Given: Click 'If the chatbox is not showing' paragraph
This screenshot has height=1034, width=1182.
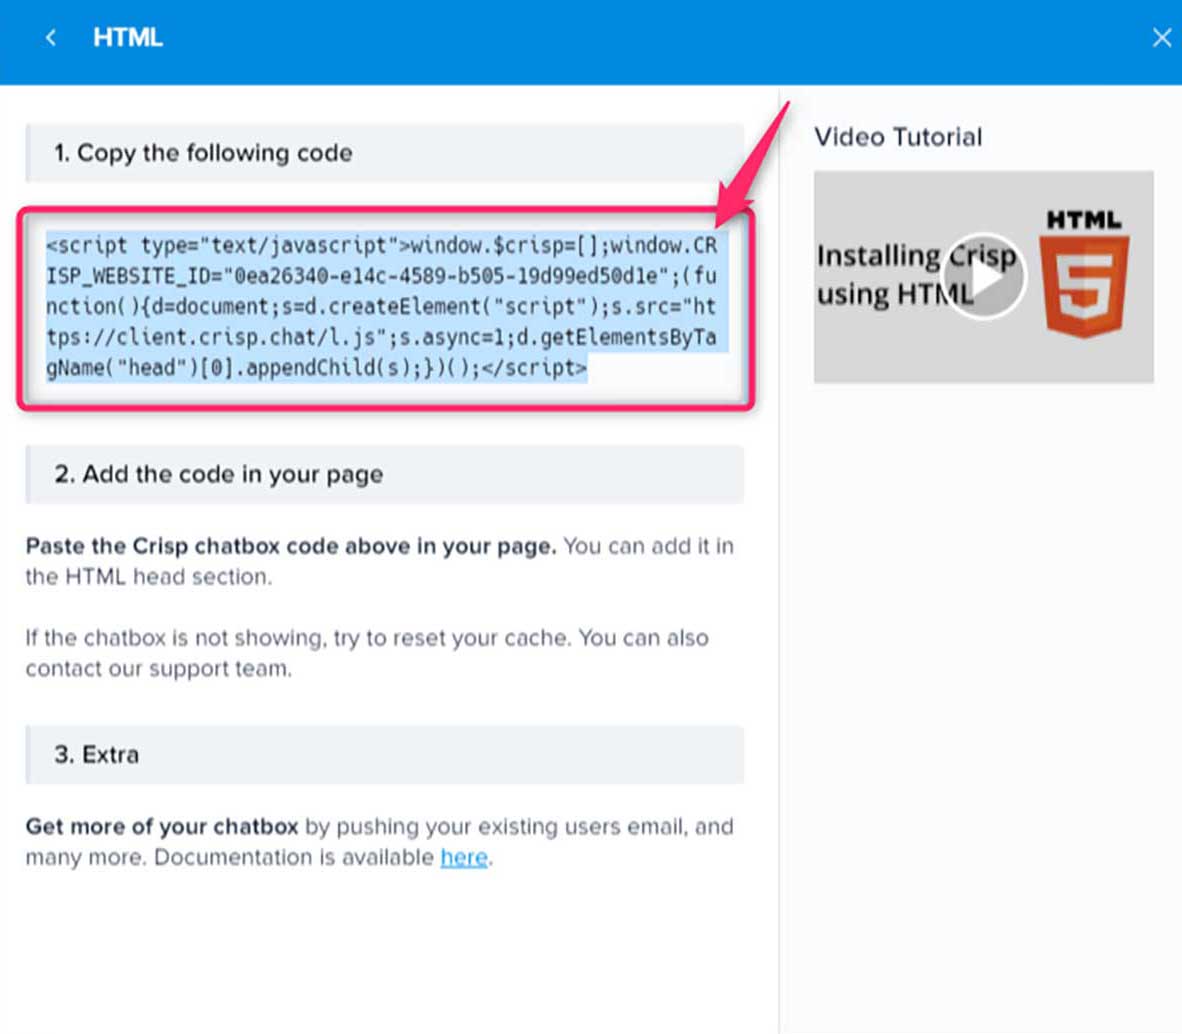Looking at the screenshot, I should pyautogui.click(x=367, y=653).
